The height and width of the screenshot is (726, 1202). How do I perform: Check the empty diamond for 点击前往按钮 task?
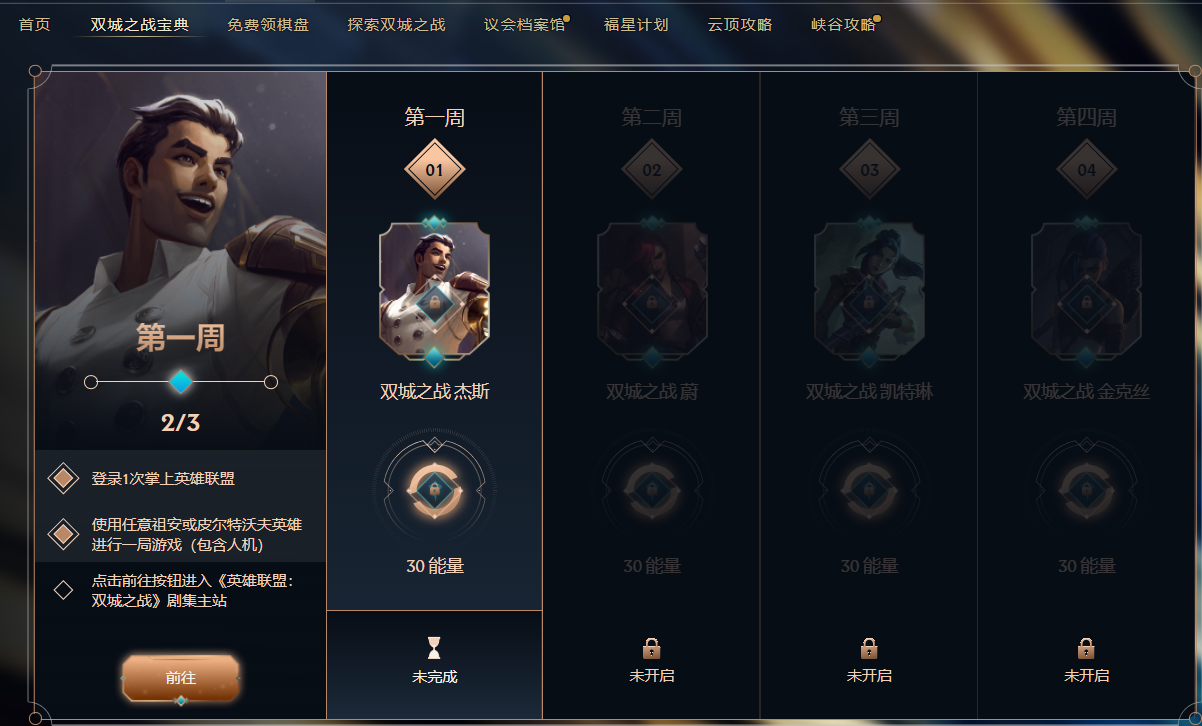[63, 590]
